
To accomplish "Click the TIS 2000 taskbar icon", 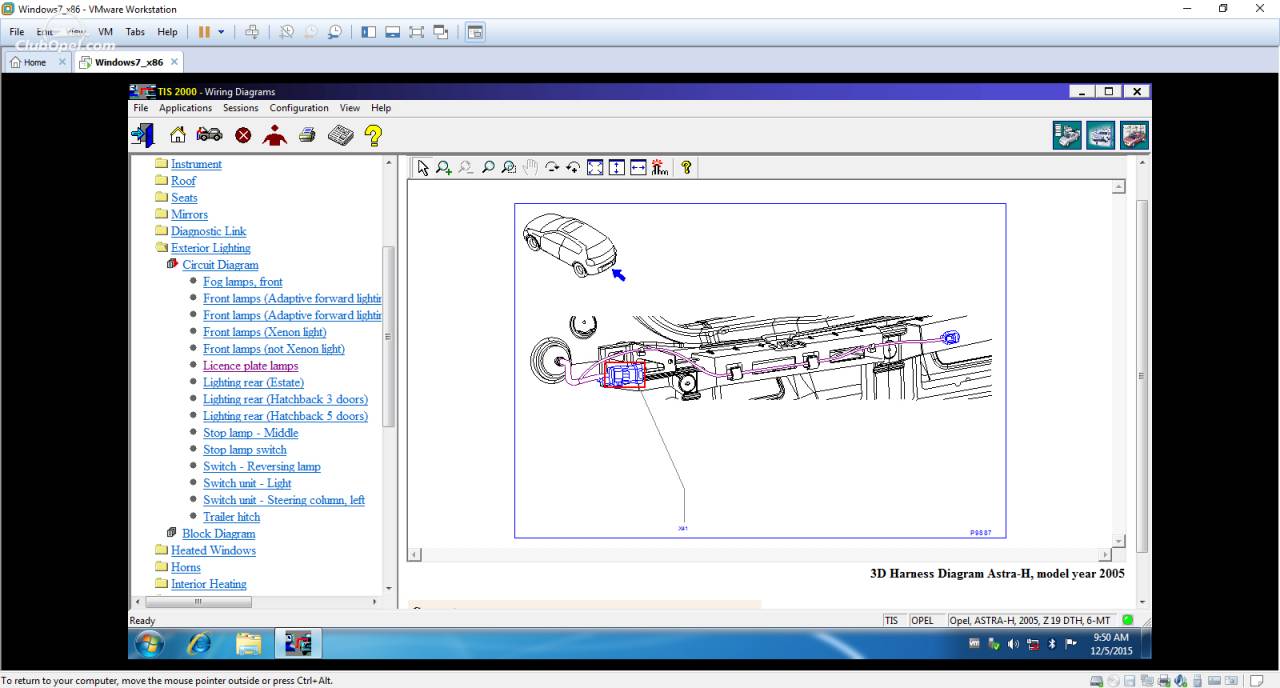I will pyautogui.click(x=298, y=644).
